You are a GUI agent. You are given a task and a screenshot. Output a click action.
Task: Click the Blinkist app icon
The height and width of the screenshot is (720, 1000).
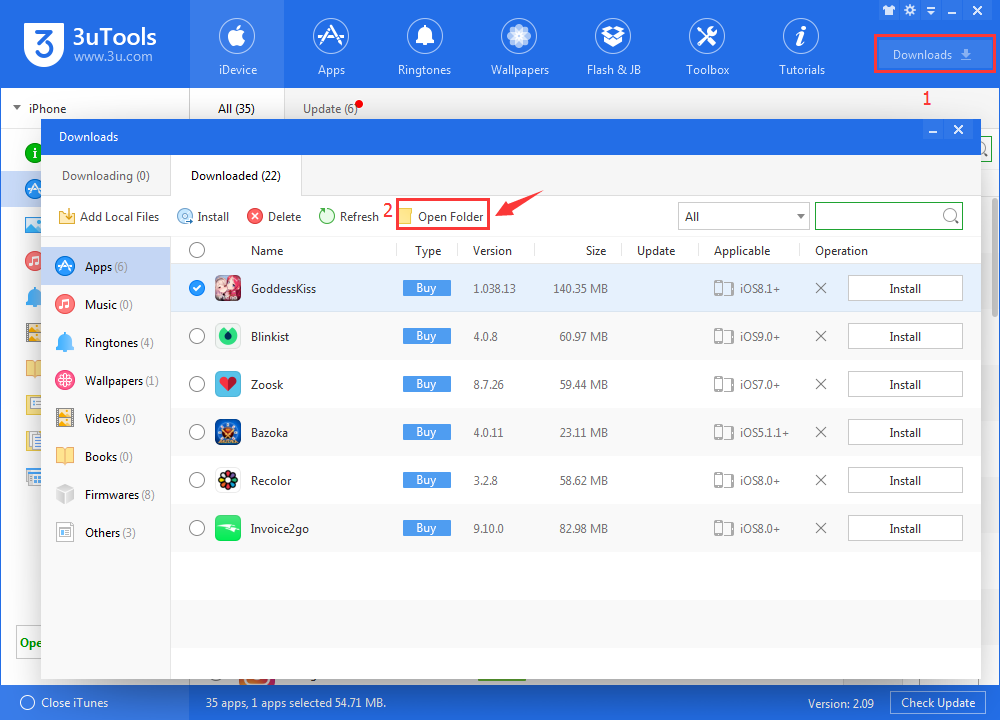tap(228, 336)
